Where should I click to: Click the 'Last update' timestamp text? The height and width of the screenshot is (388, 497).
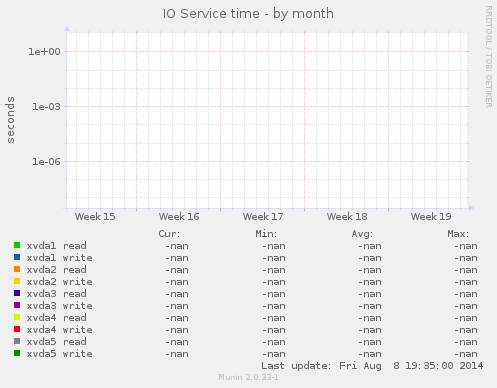(372, 366)
